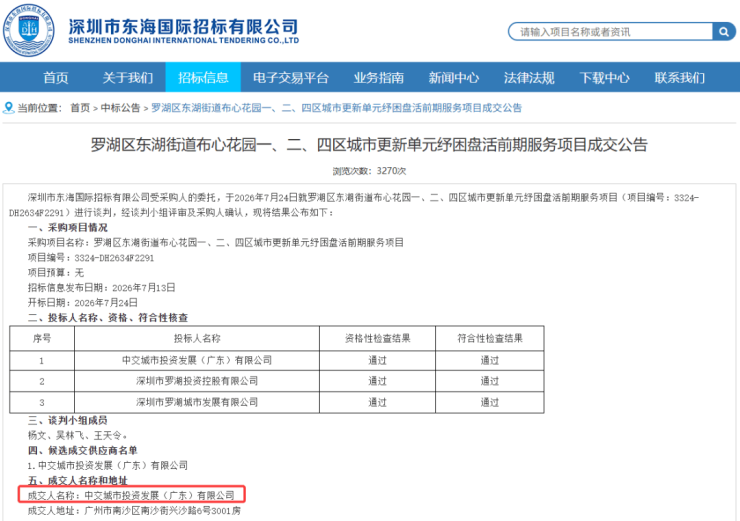Click the heading 二、投标人名称、资格、符合性核查
This screenshot has width=740, height=521.
(x=108, y=318)
